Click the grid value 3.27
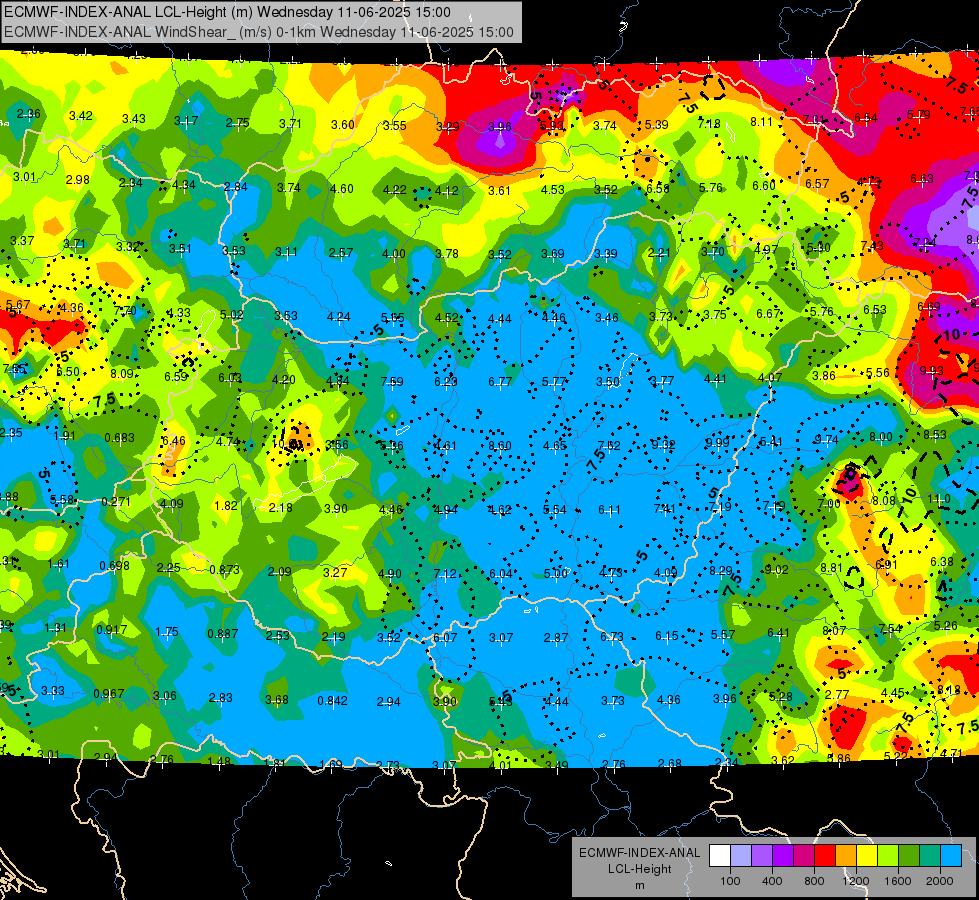 click(x=335, y=572)
